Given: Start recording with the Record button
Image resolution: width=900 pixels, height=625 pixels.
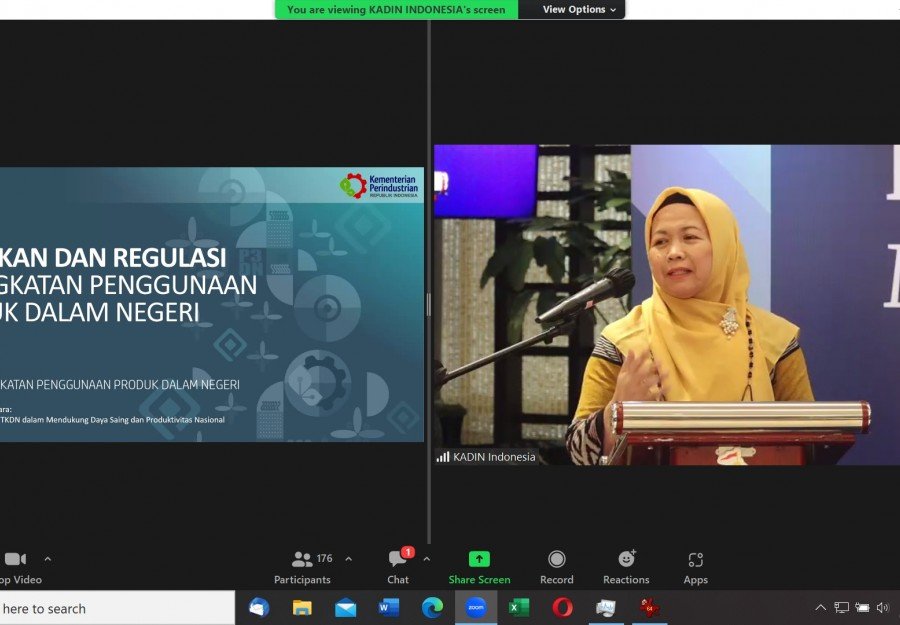Looking at the screenshot, I should tap(557, 566).
